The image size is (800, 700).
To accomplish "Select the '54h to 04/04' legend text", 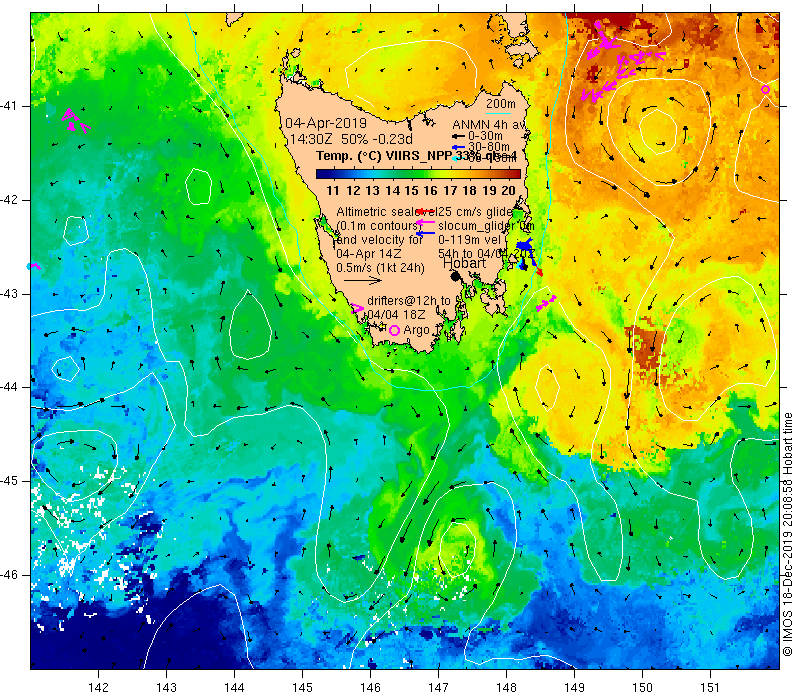I will pyautogui.click(x=474, y=254).
